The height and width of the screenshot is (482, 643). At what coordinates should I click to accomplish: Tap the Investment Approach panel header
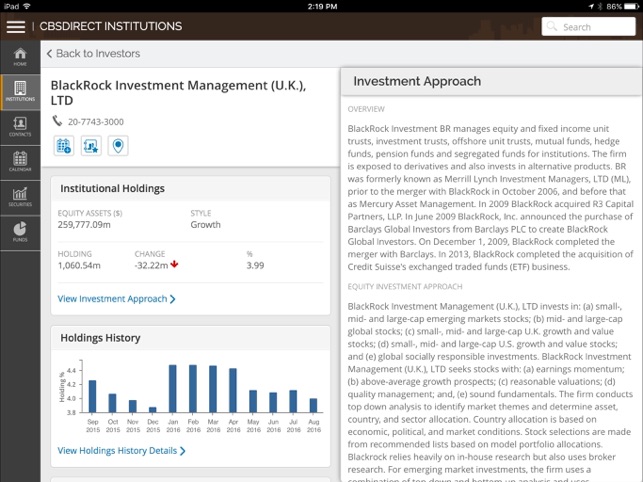coord(491,81)
